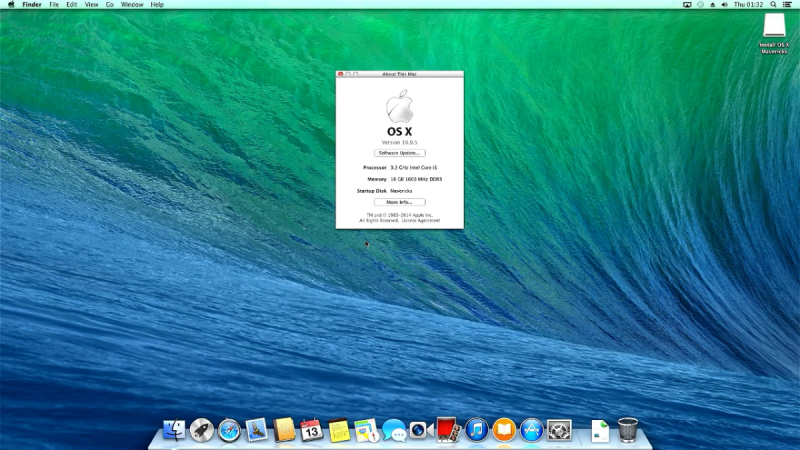Viewport: 800px width, 450px height.
Task: Launch iTunes from the dock
Action: click(x=476, y=430)
